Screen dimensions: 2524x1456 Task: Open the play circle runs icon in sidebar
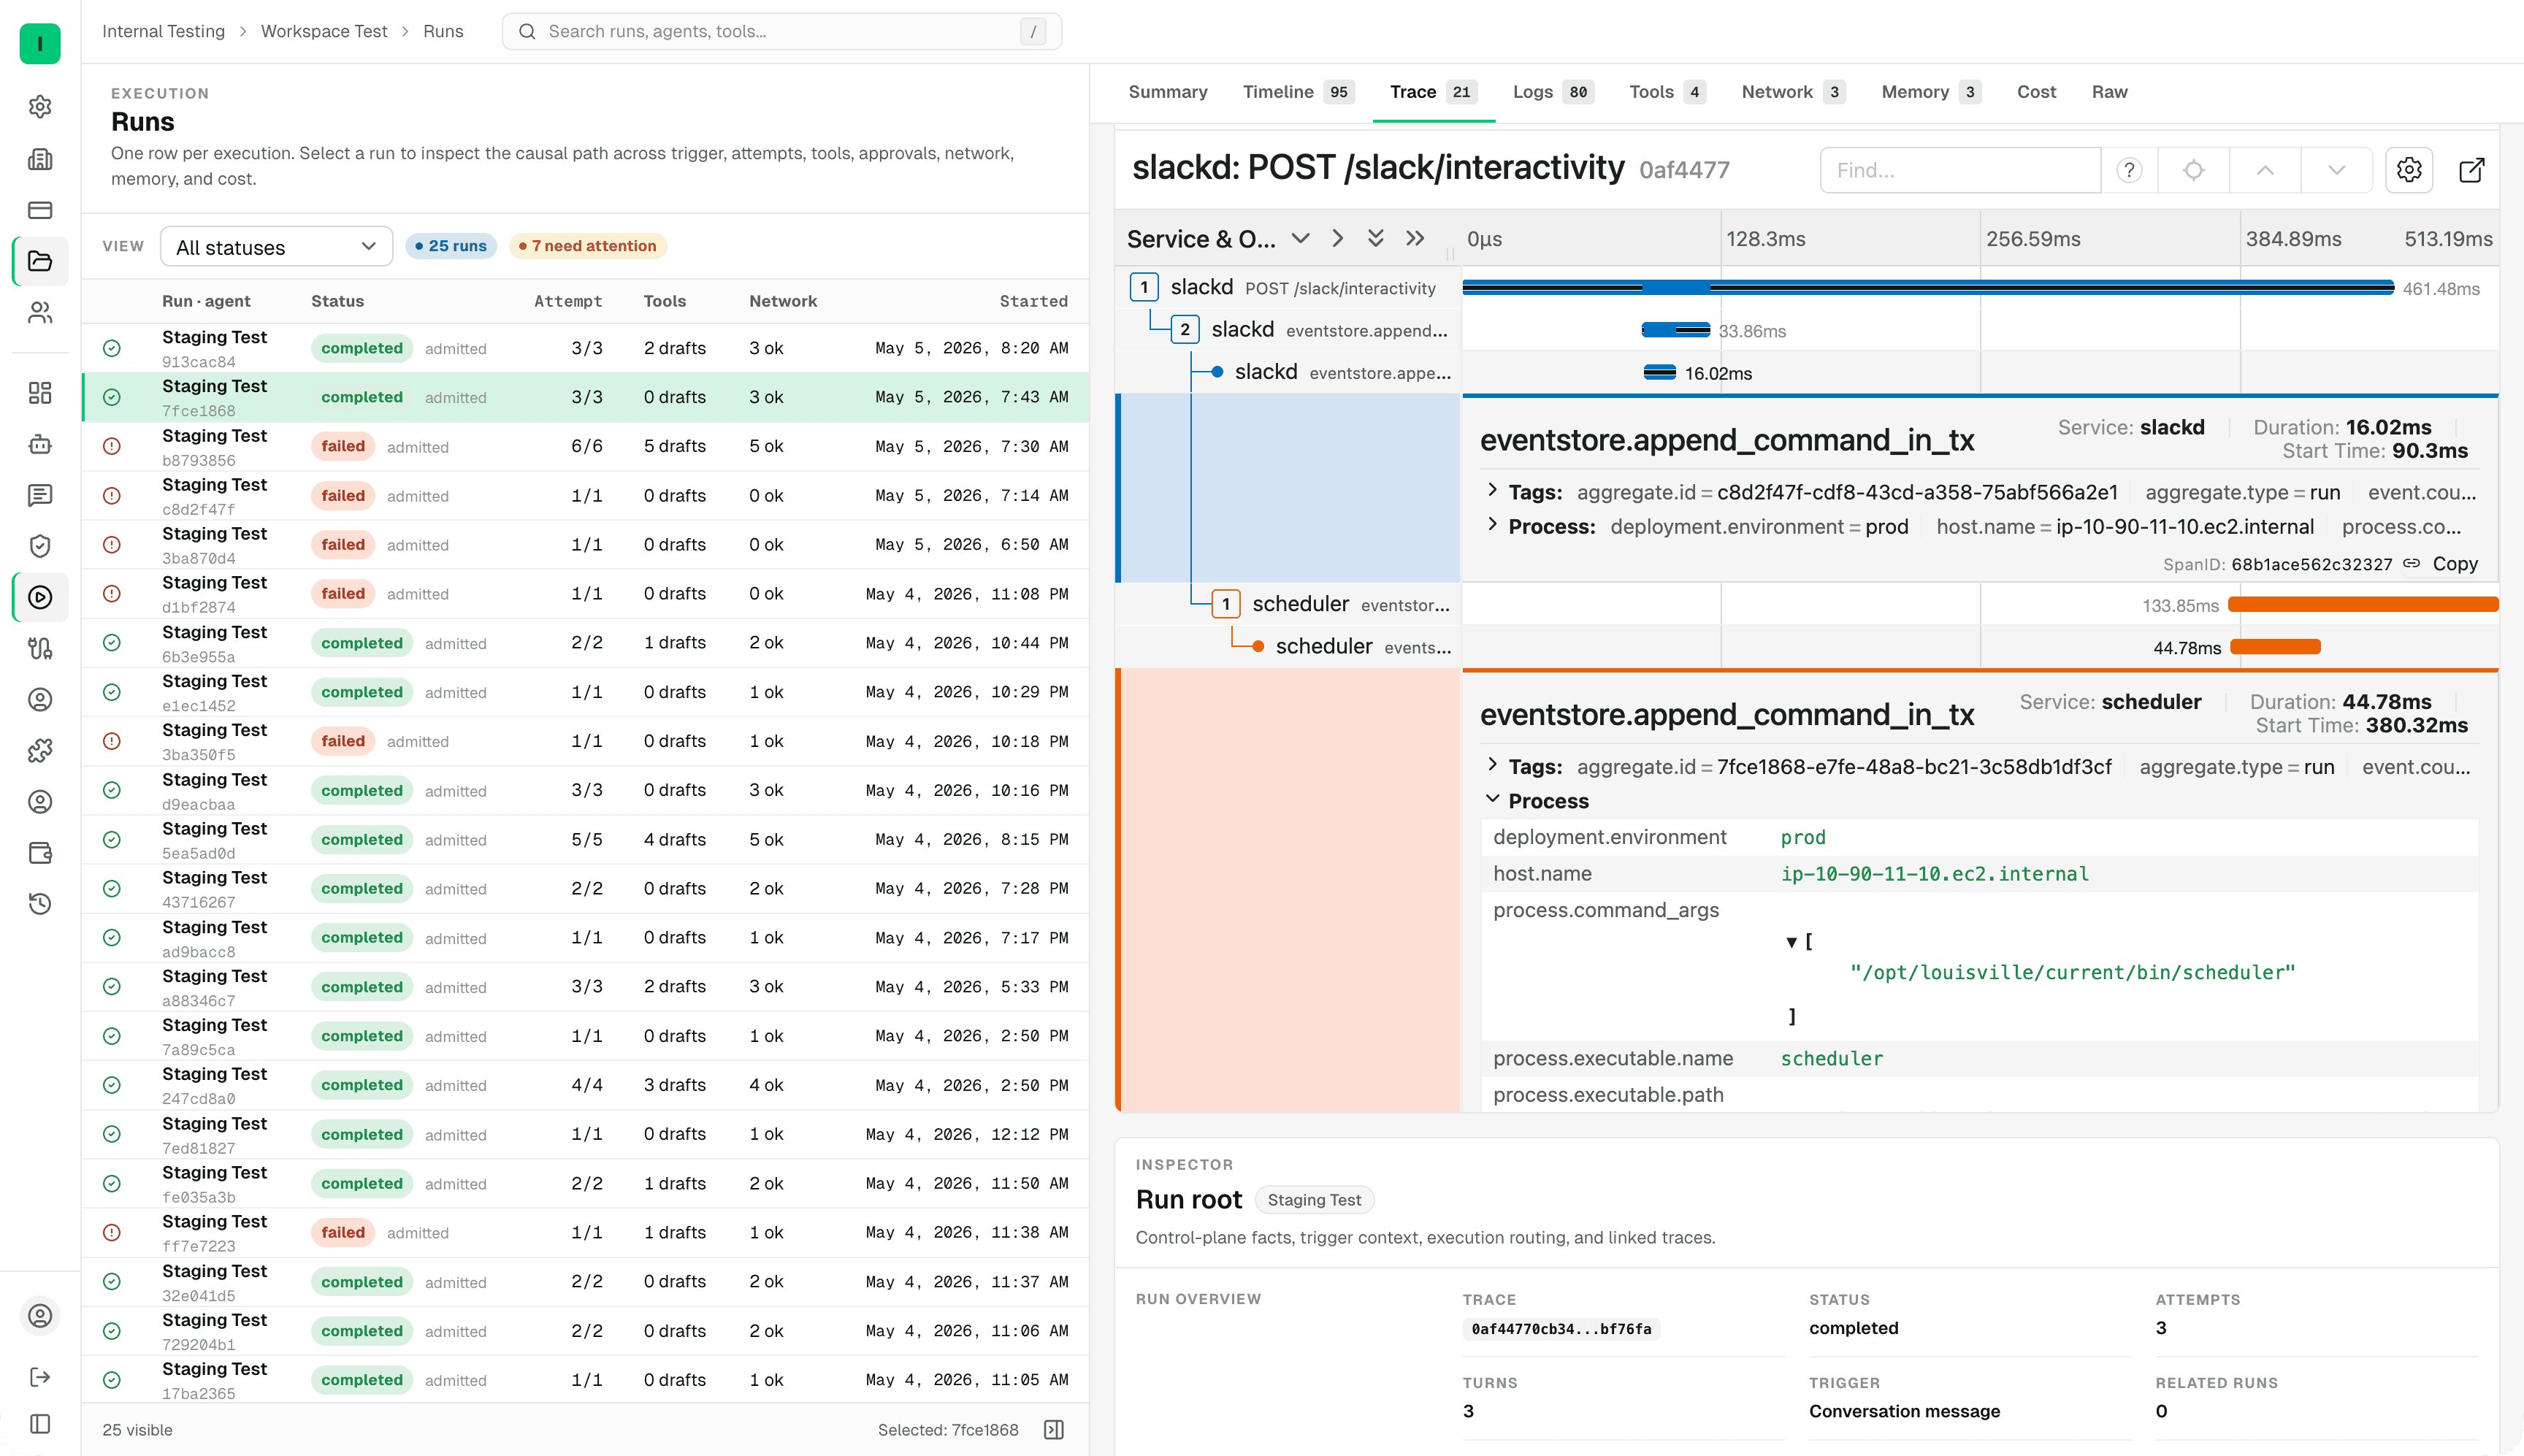pyautogui.click(x=40, y=597)
